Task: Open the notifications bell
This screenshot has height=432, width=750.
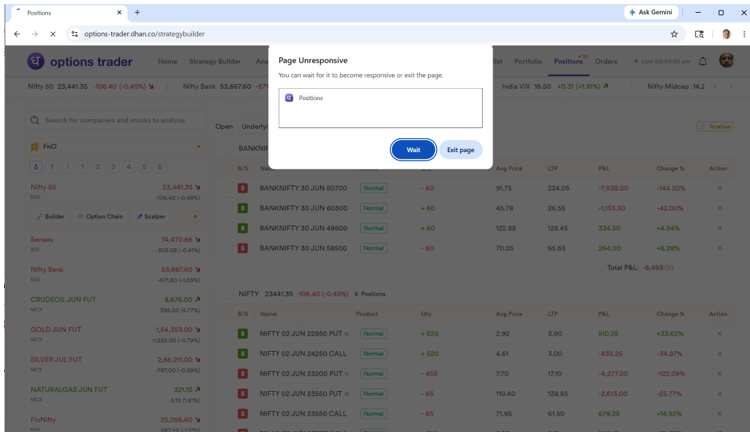Action: 703,61
